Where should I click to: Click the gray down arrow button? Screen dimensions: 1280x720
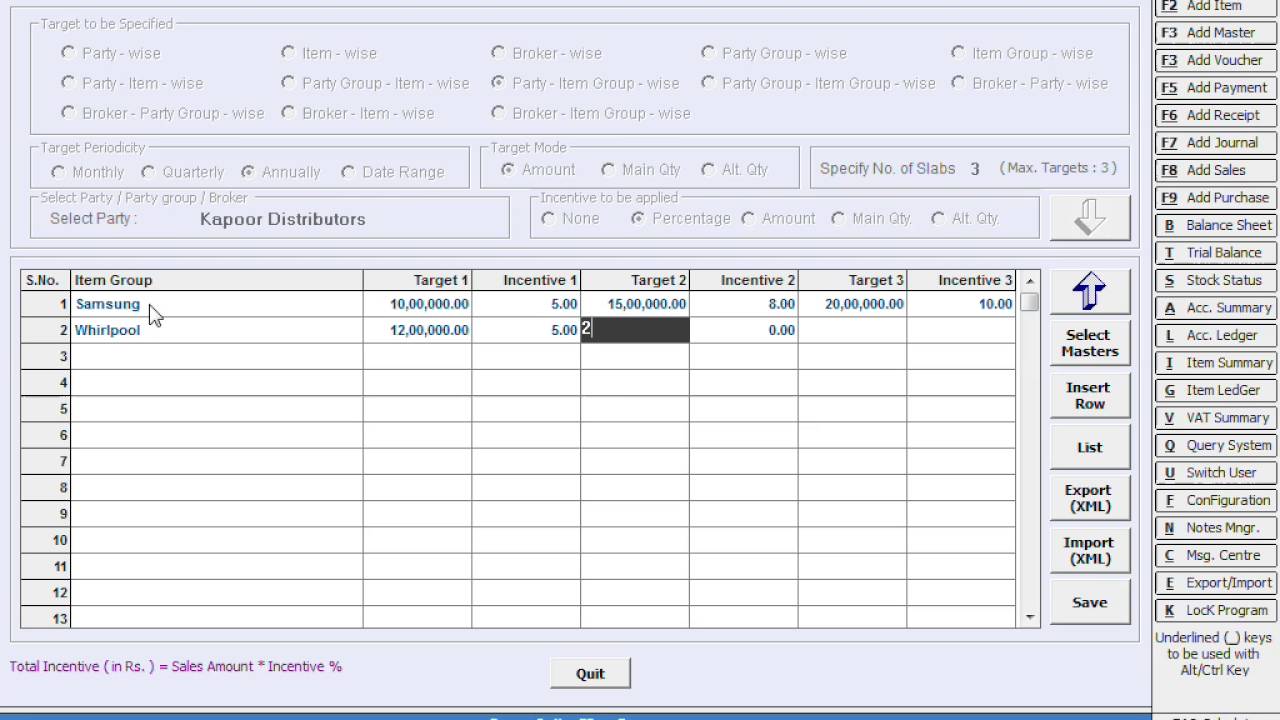pyautogui.click(x=1089, y=217)
